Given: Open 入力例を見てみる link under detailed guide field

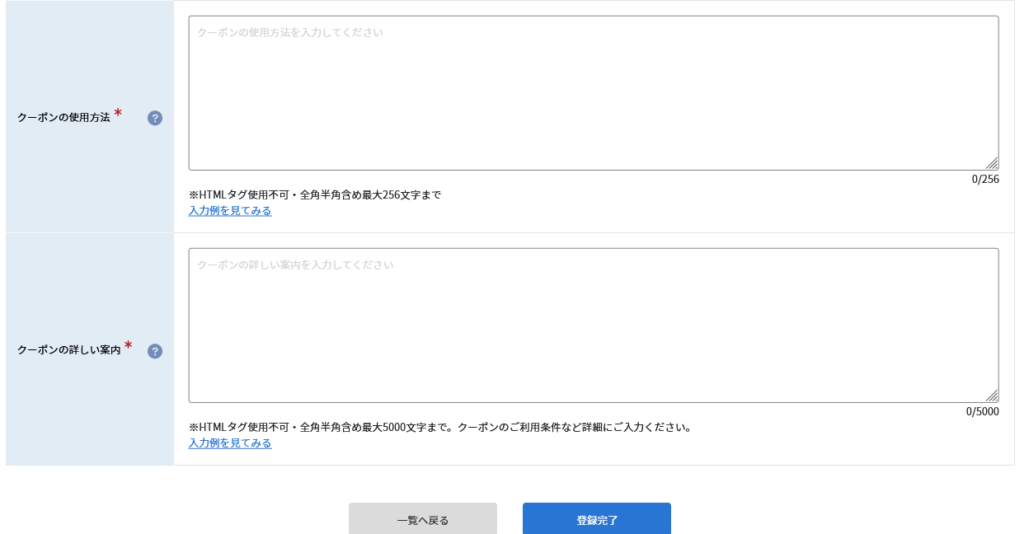Looking at the screenshot, I should click(230, 443).
